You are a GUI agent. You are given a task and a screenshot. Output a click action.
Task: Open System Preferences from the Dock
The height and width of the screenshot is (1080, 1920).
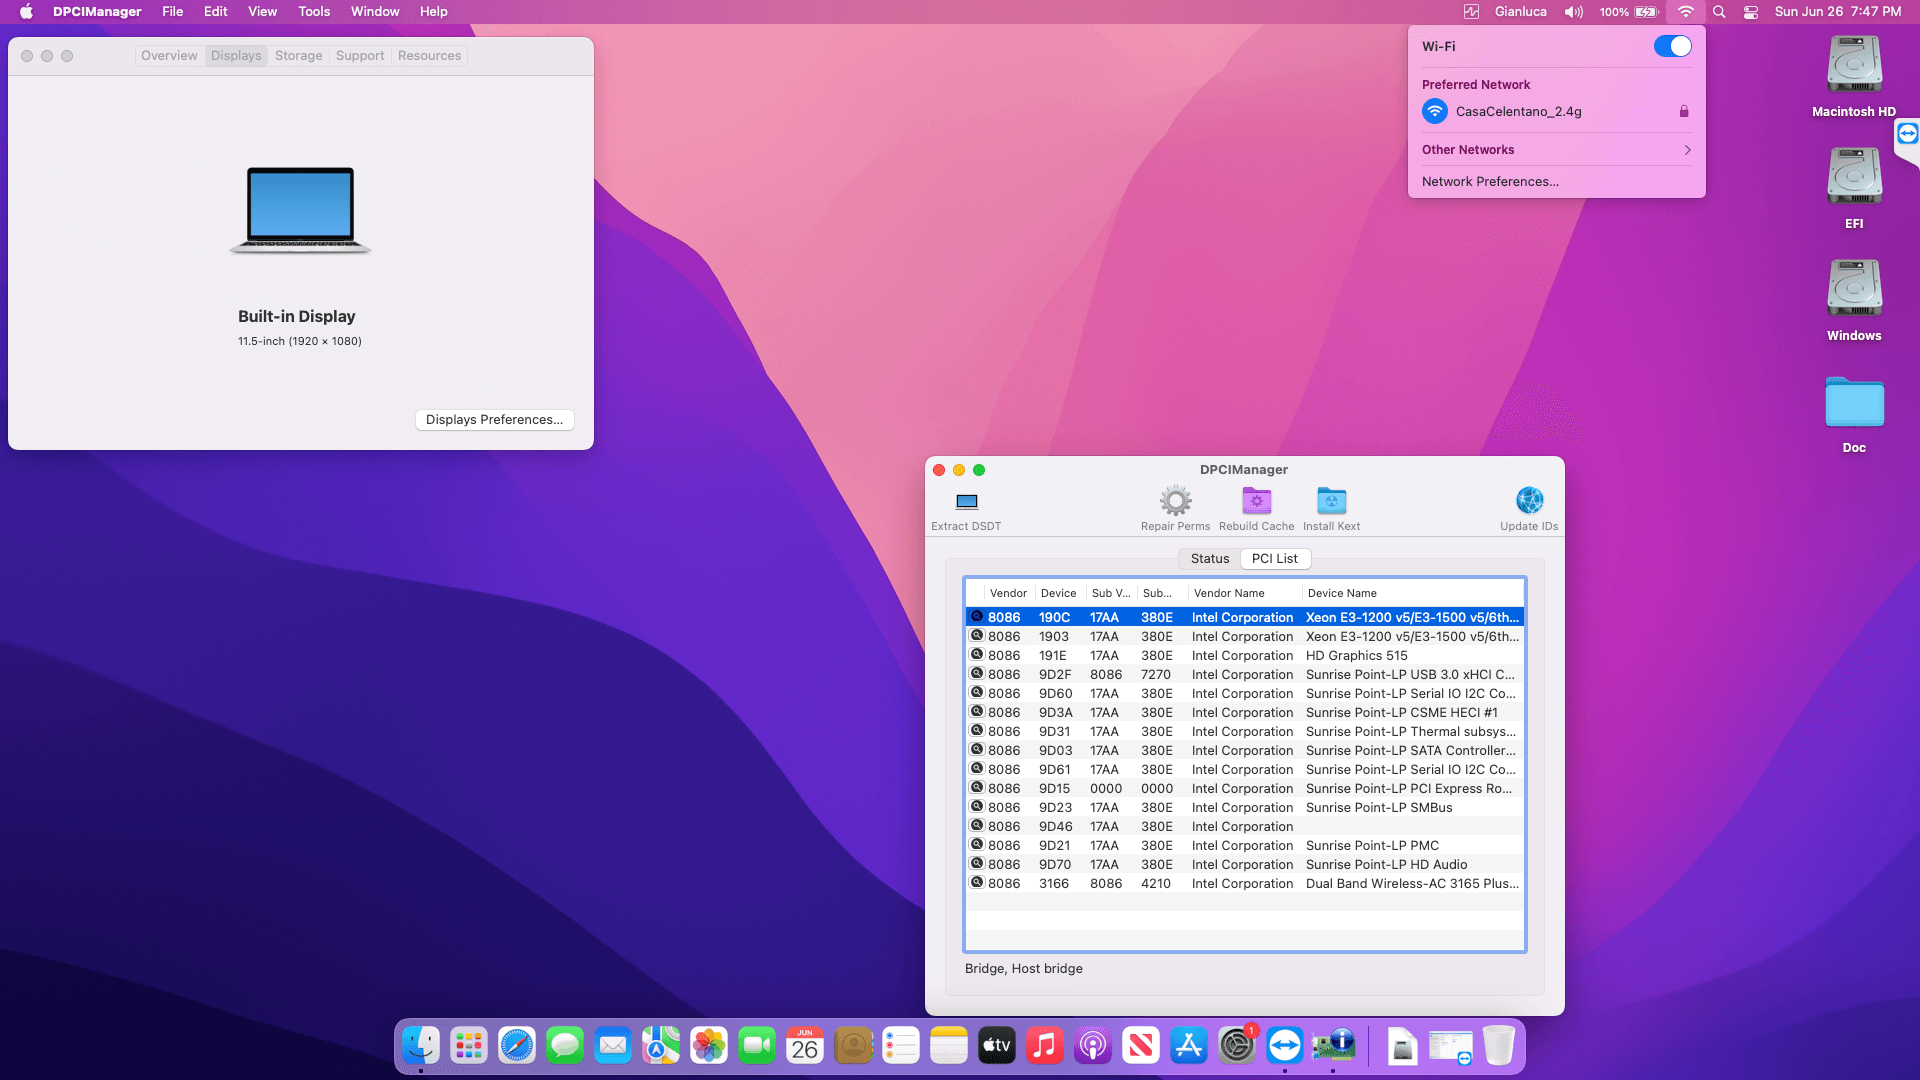pyautogui.click(x=1237, y=1046)
